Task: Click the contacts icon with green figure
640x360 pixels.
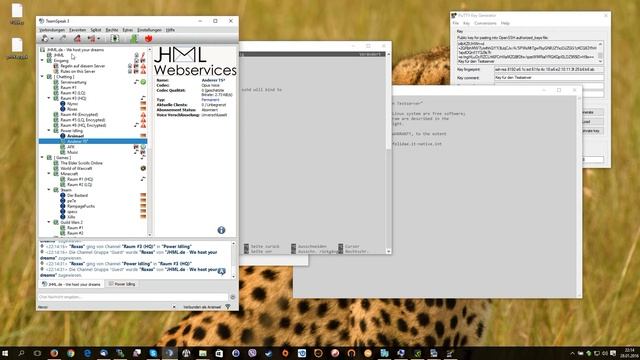Action: [x=133, y=39]
